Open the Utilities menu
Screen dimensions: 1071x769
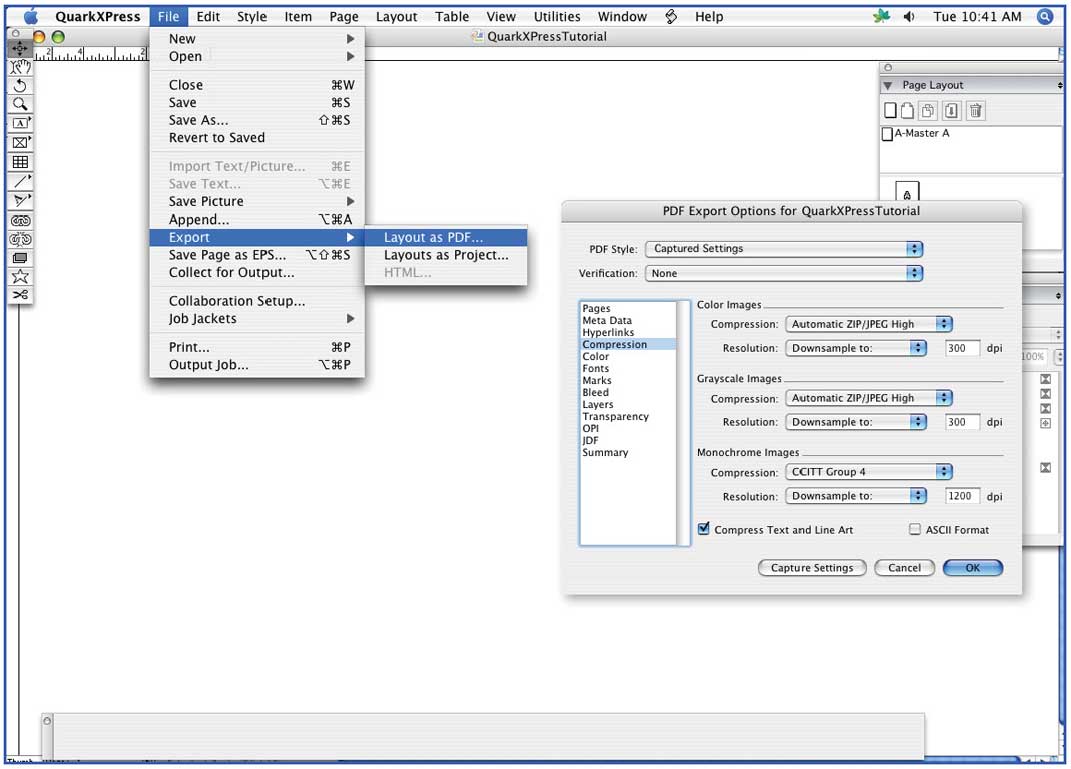pyautogui.click(x=557, y=16)
